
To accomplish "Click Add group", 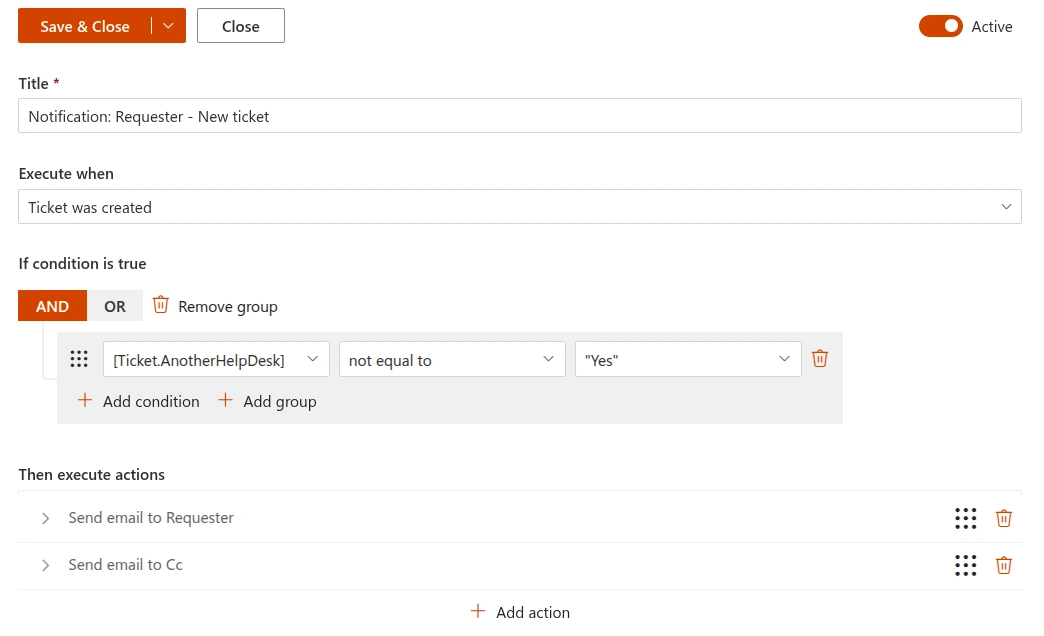I will [x=267, y=401].
